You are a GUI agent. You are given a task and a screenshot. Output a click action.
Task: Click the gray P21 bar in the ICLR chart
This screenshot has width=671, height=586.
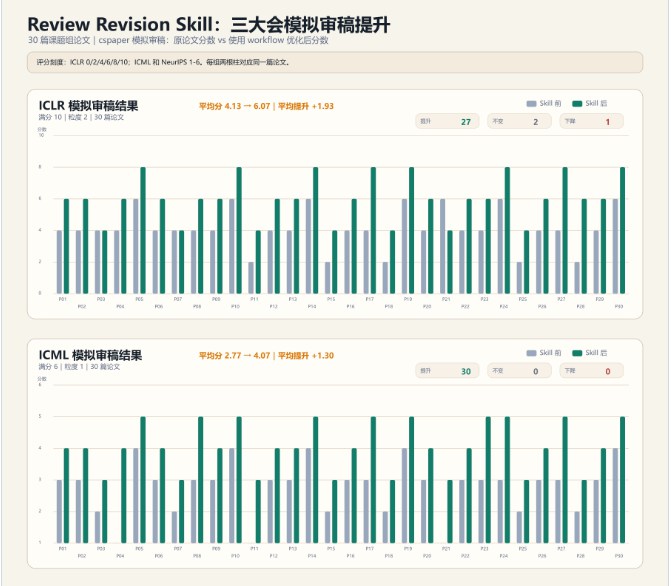pyautogui.click(x=442, y=246)
